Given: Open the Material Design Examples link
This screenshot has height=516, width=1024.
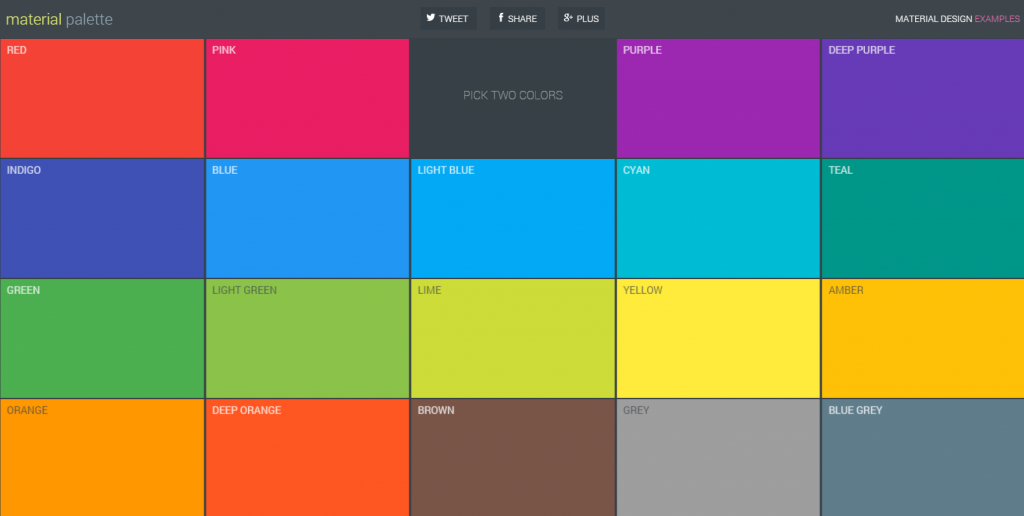Looking at the screenshot, I should coord(957,19).
